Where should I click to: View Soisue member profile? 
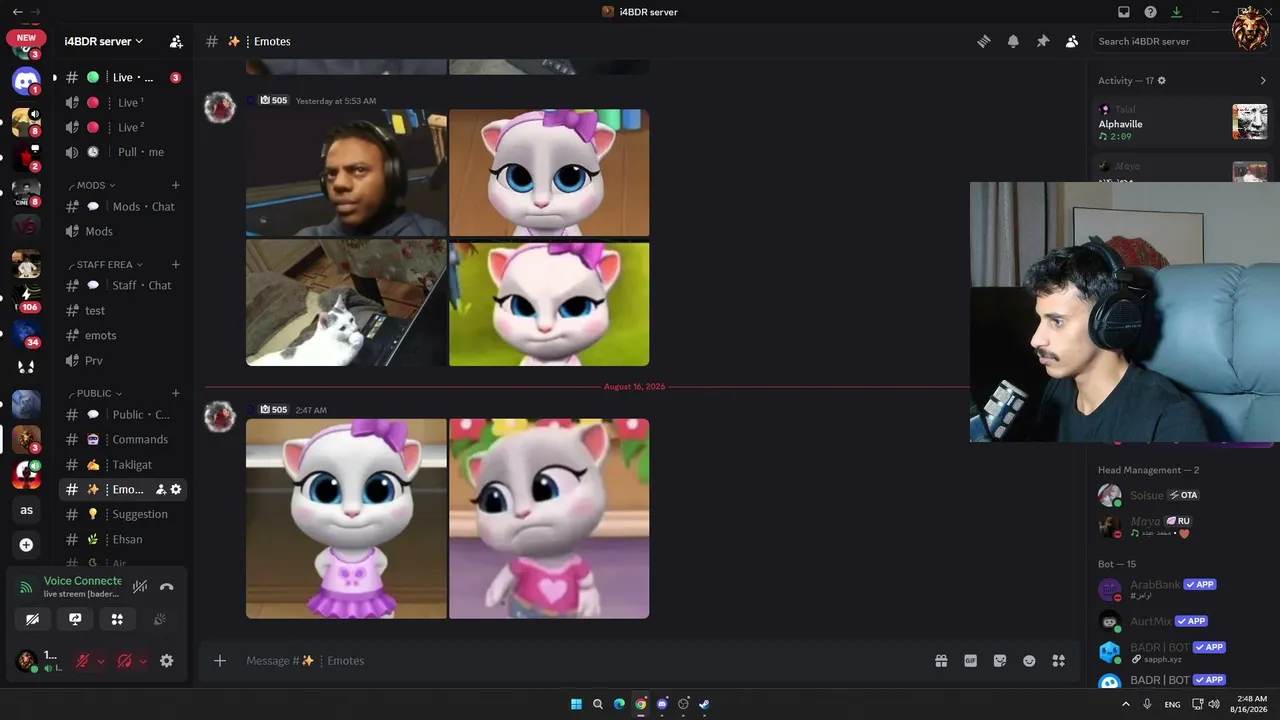pyautogui.click(x=1182, y=495)
